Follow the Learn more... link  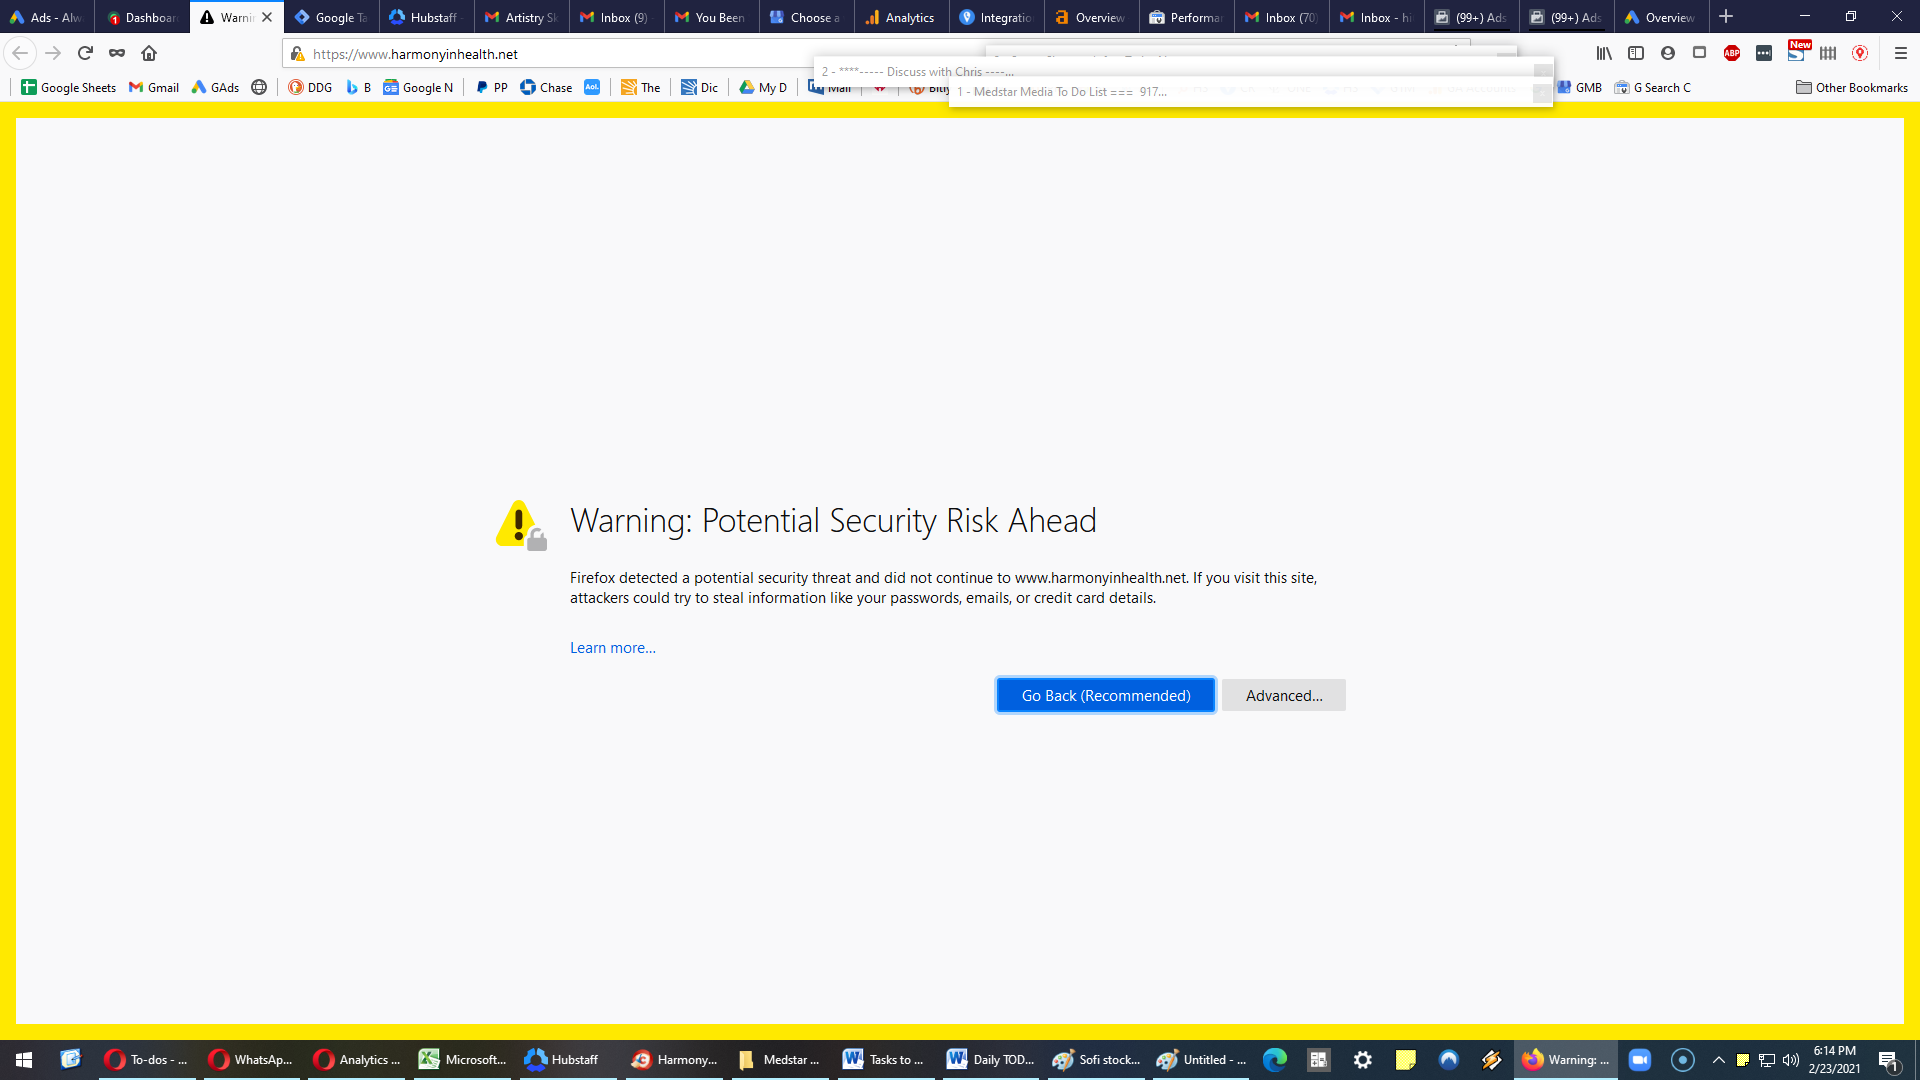point(613,648)
